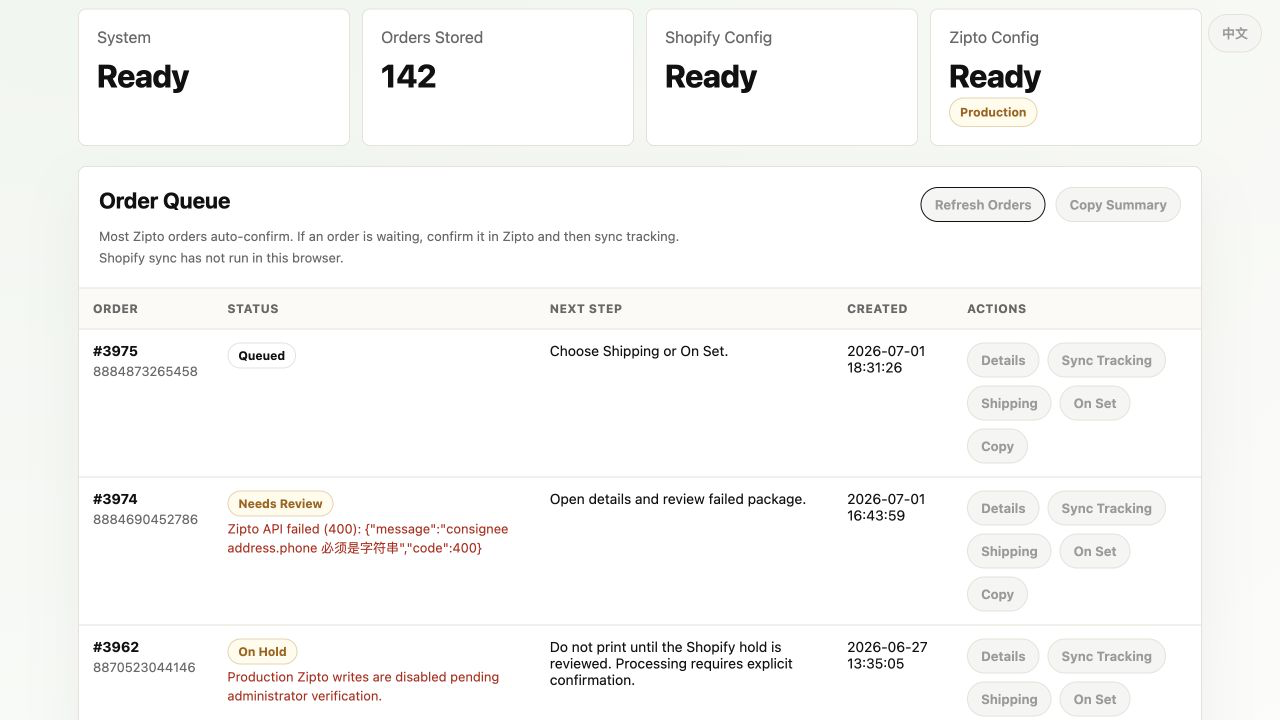The width and height of the screenshot is (1280, 720).
Task: Click the NEXT STEP column header
Action: point(586,309)
